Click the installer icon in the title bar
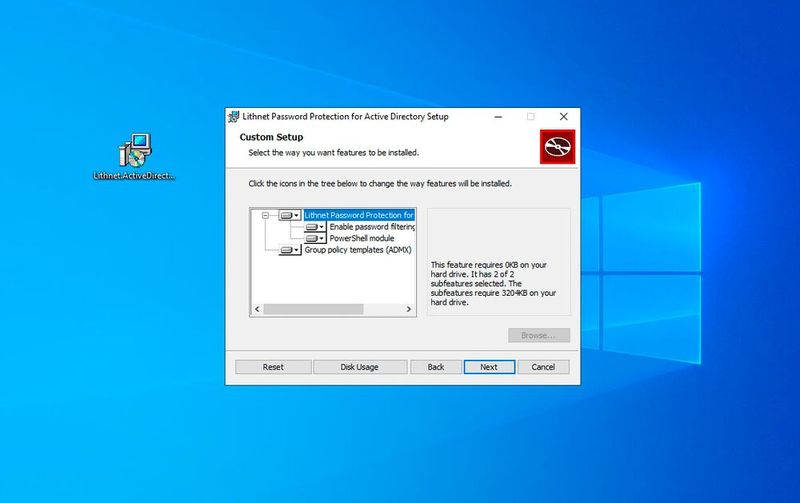The image size is (800, 503). click(x=233, y=117)
